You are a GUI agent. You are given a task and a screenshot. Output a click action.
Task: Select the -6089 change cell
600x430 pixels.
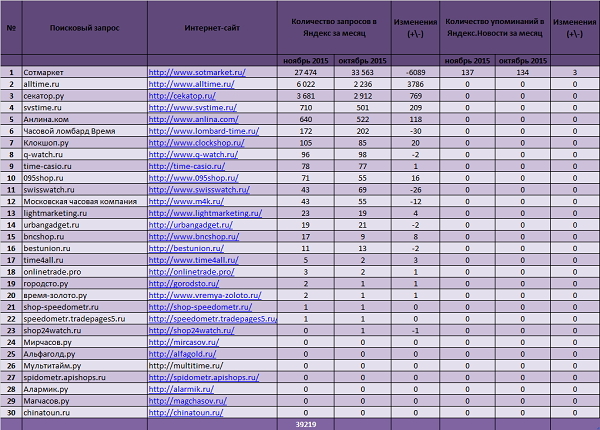pyautogui.click(x=415, y=72)
